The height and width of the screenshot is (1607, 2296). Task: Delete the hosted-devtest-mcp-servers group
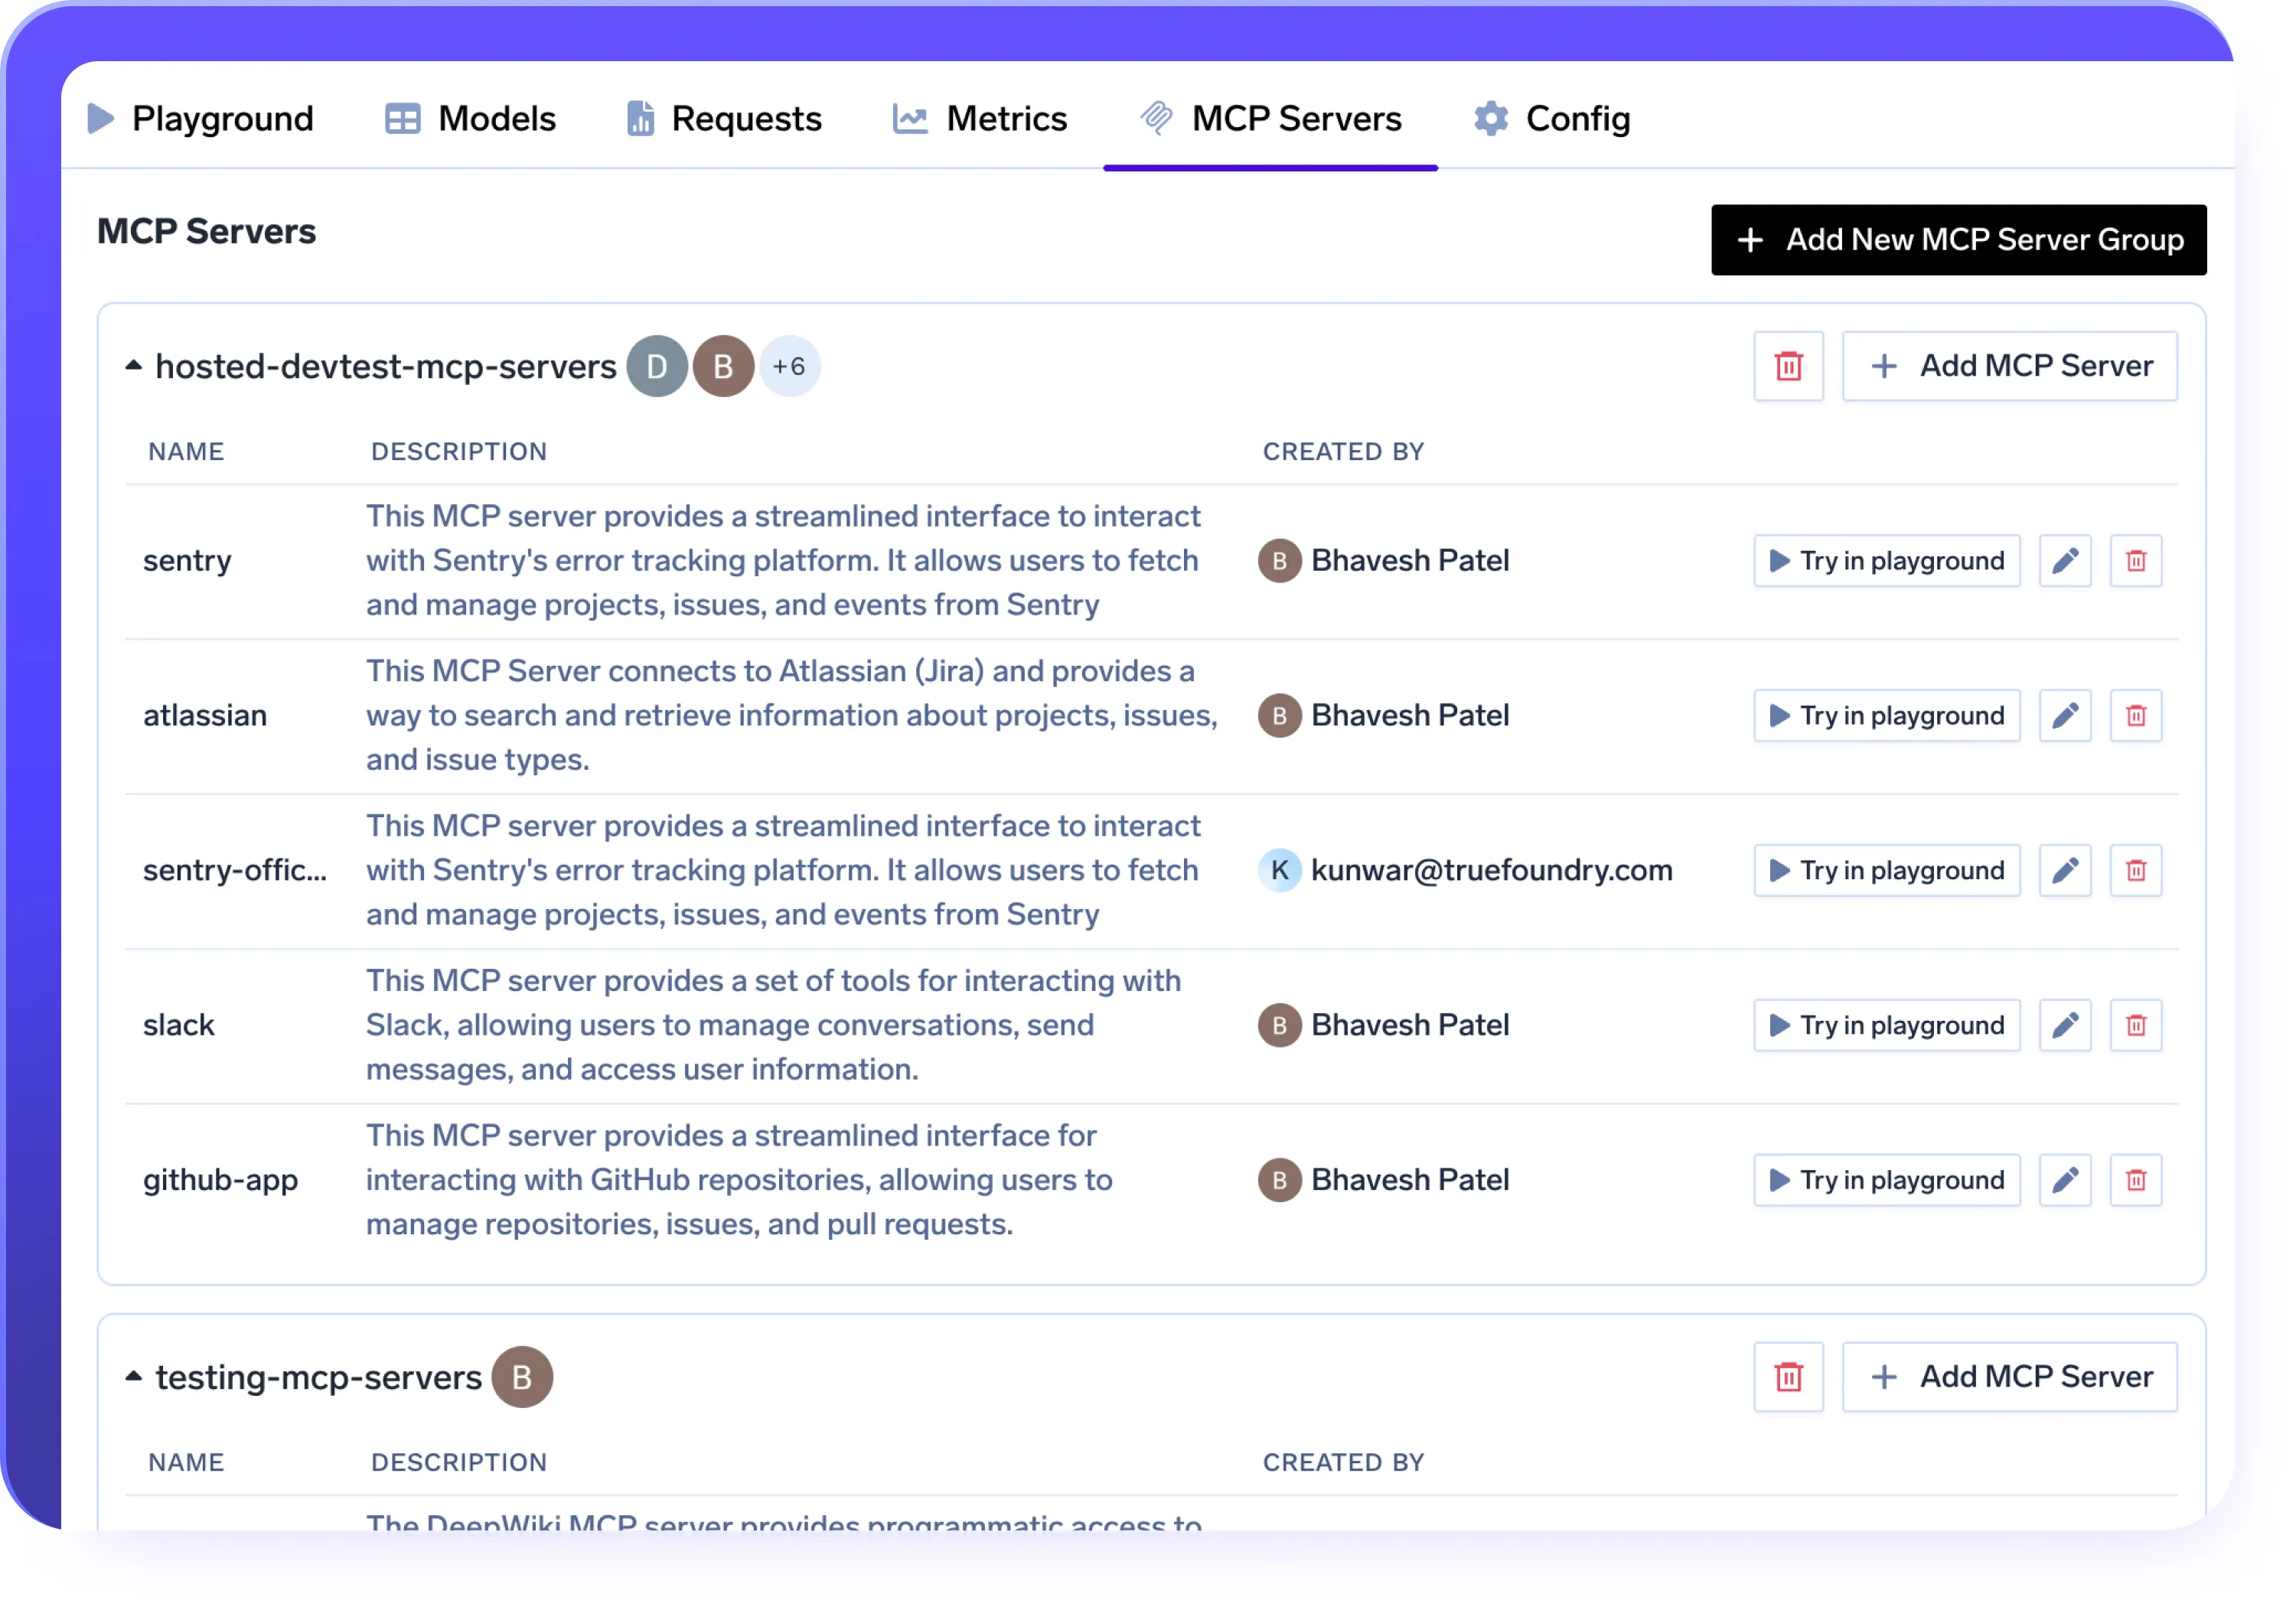pos(1789,366)
